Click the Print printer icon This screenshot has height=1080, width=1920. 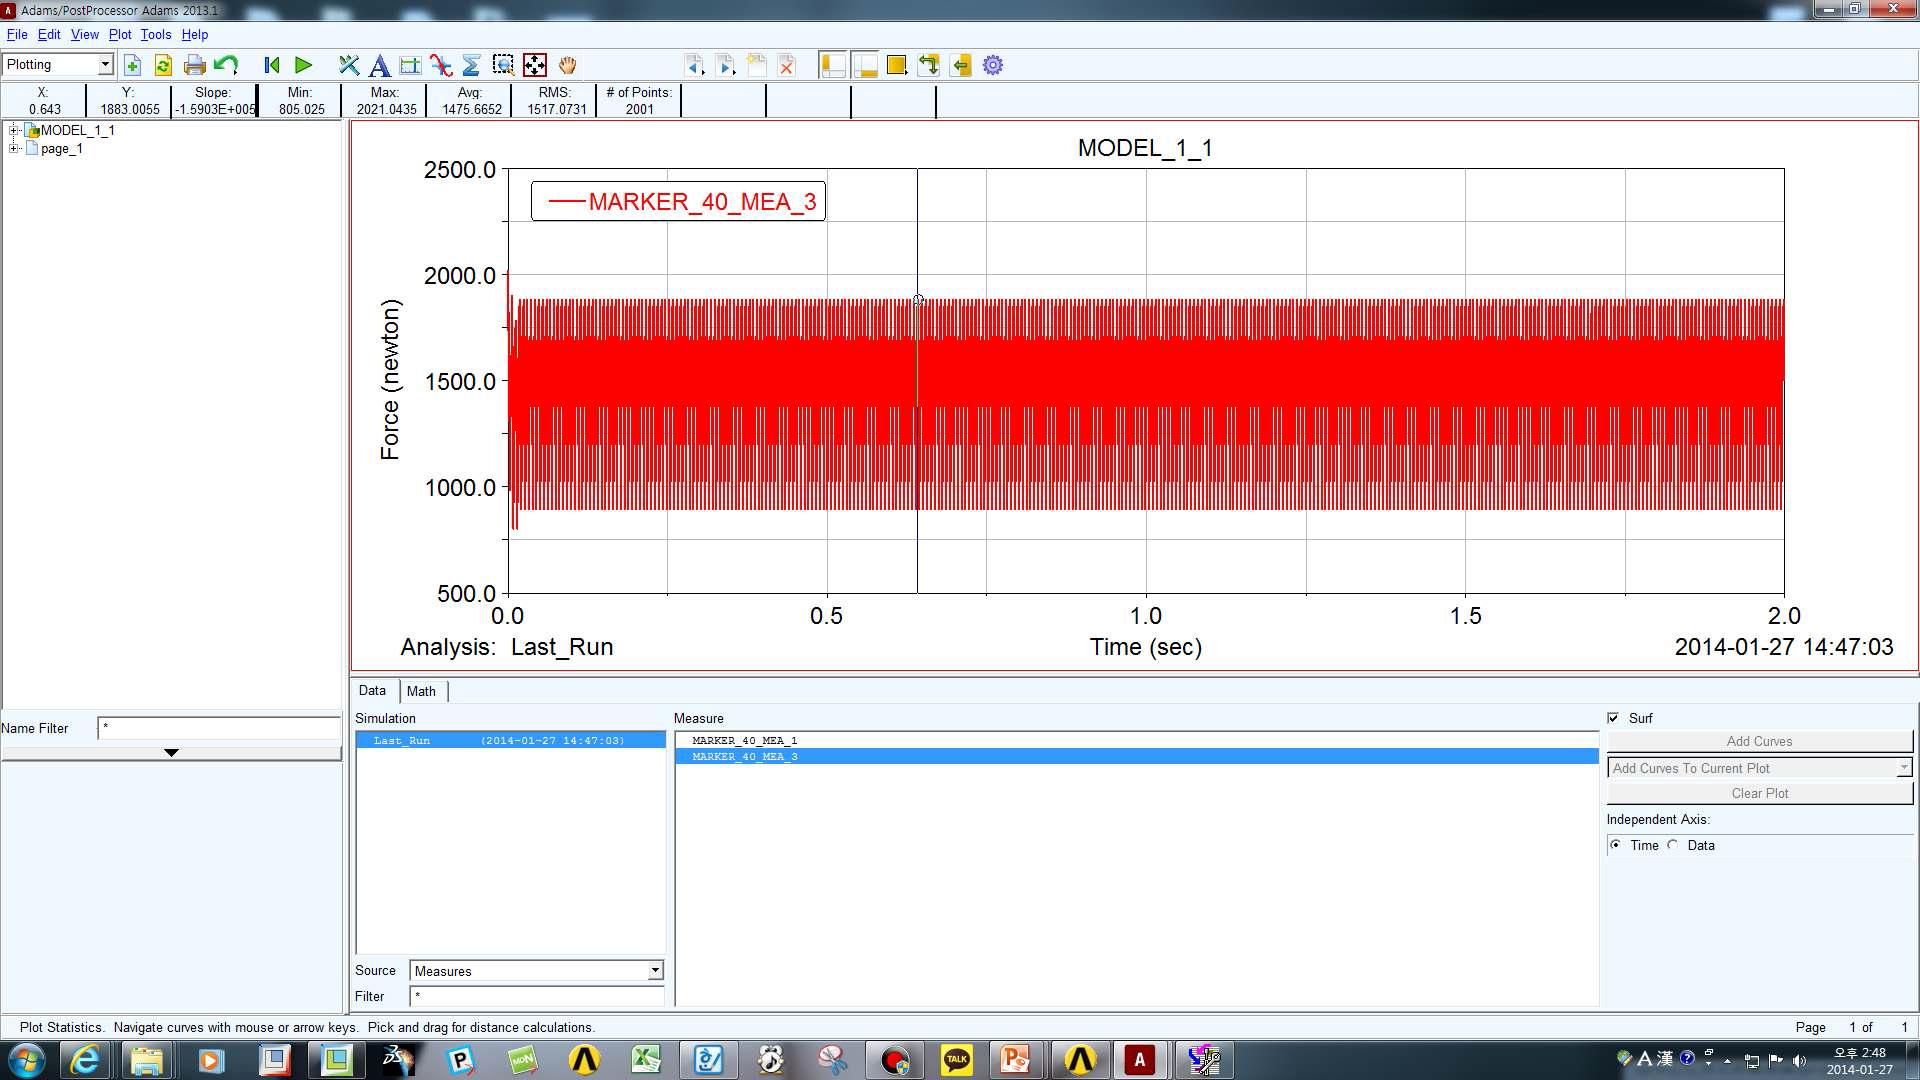coord(195,66)
